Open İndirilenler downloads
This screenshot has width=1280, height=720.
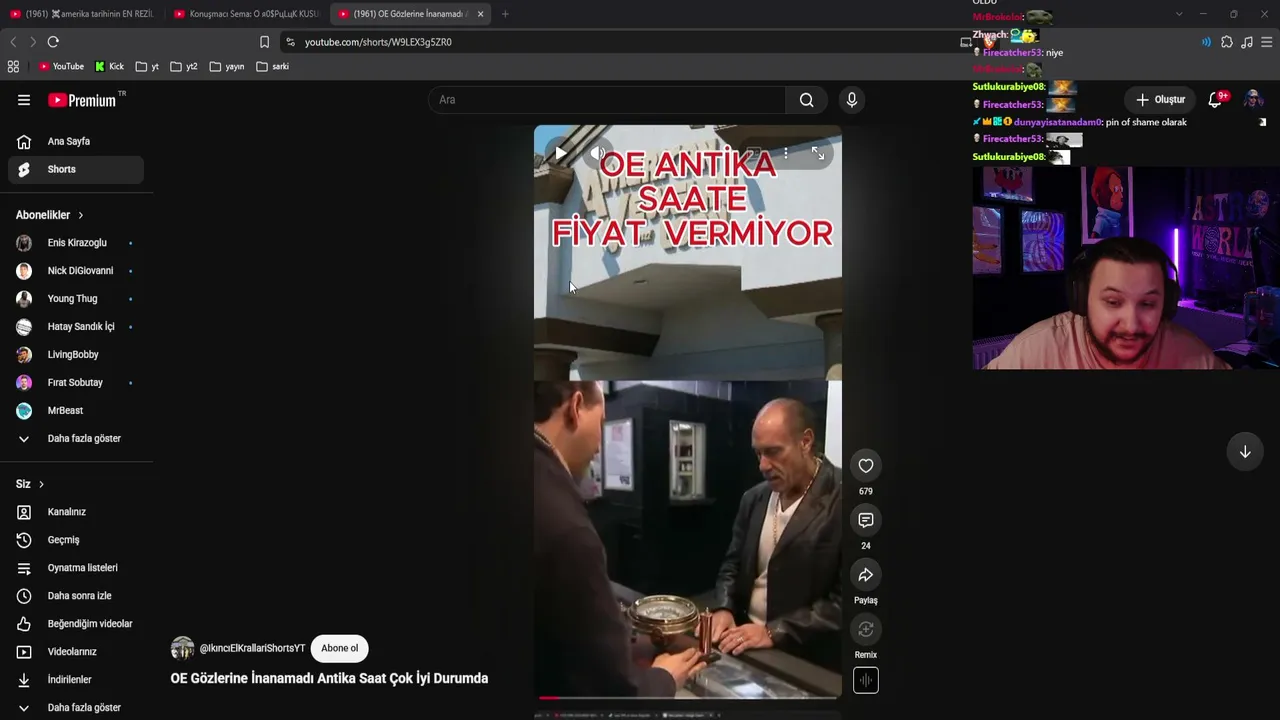click(76, 680)
